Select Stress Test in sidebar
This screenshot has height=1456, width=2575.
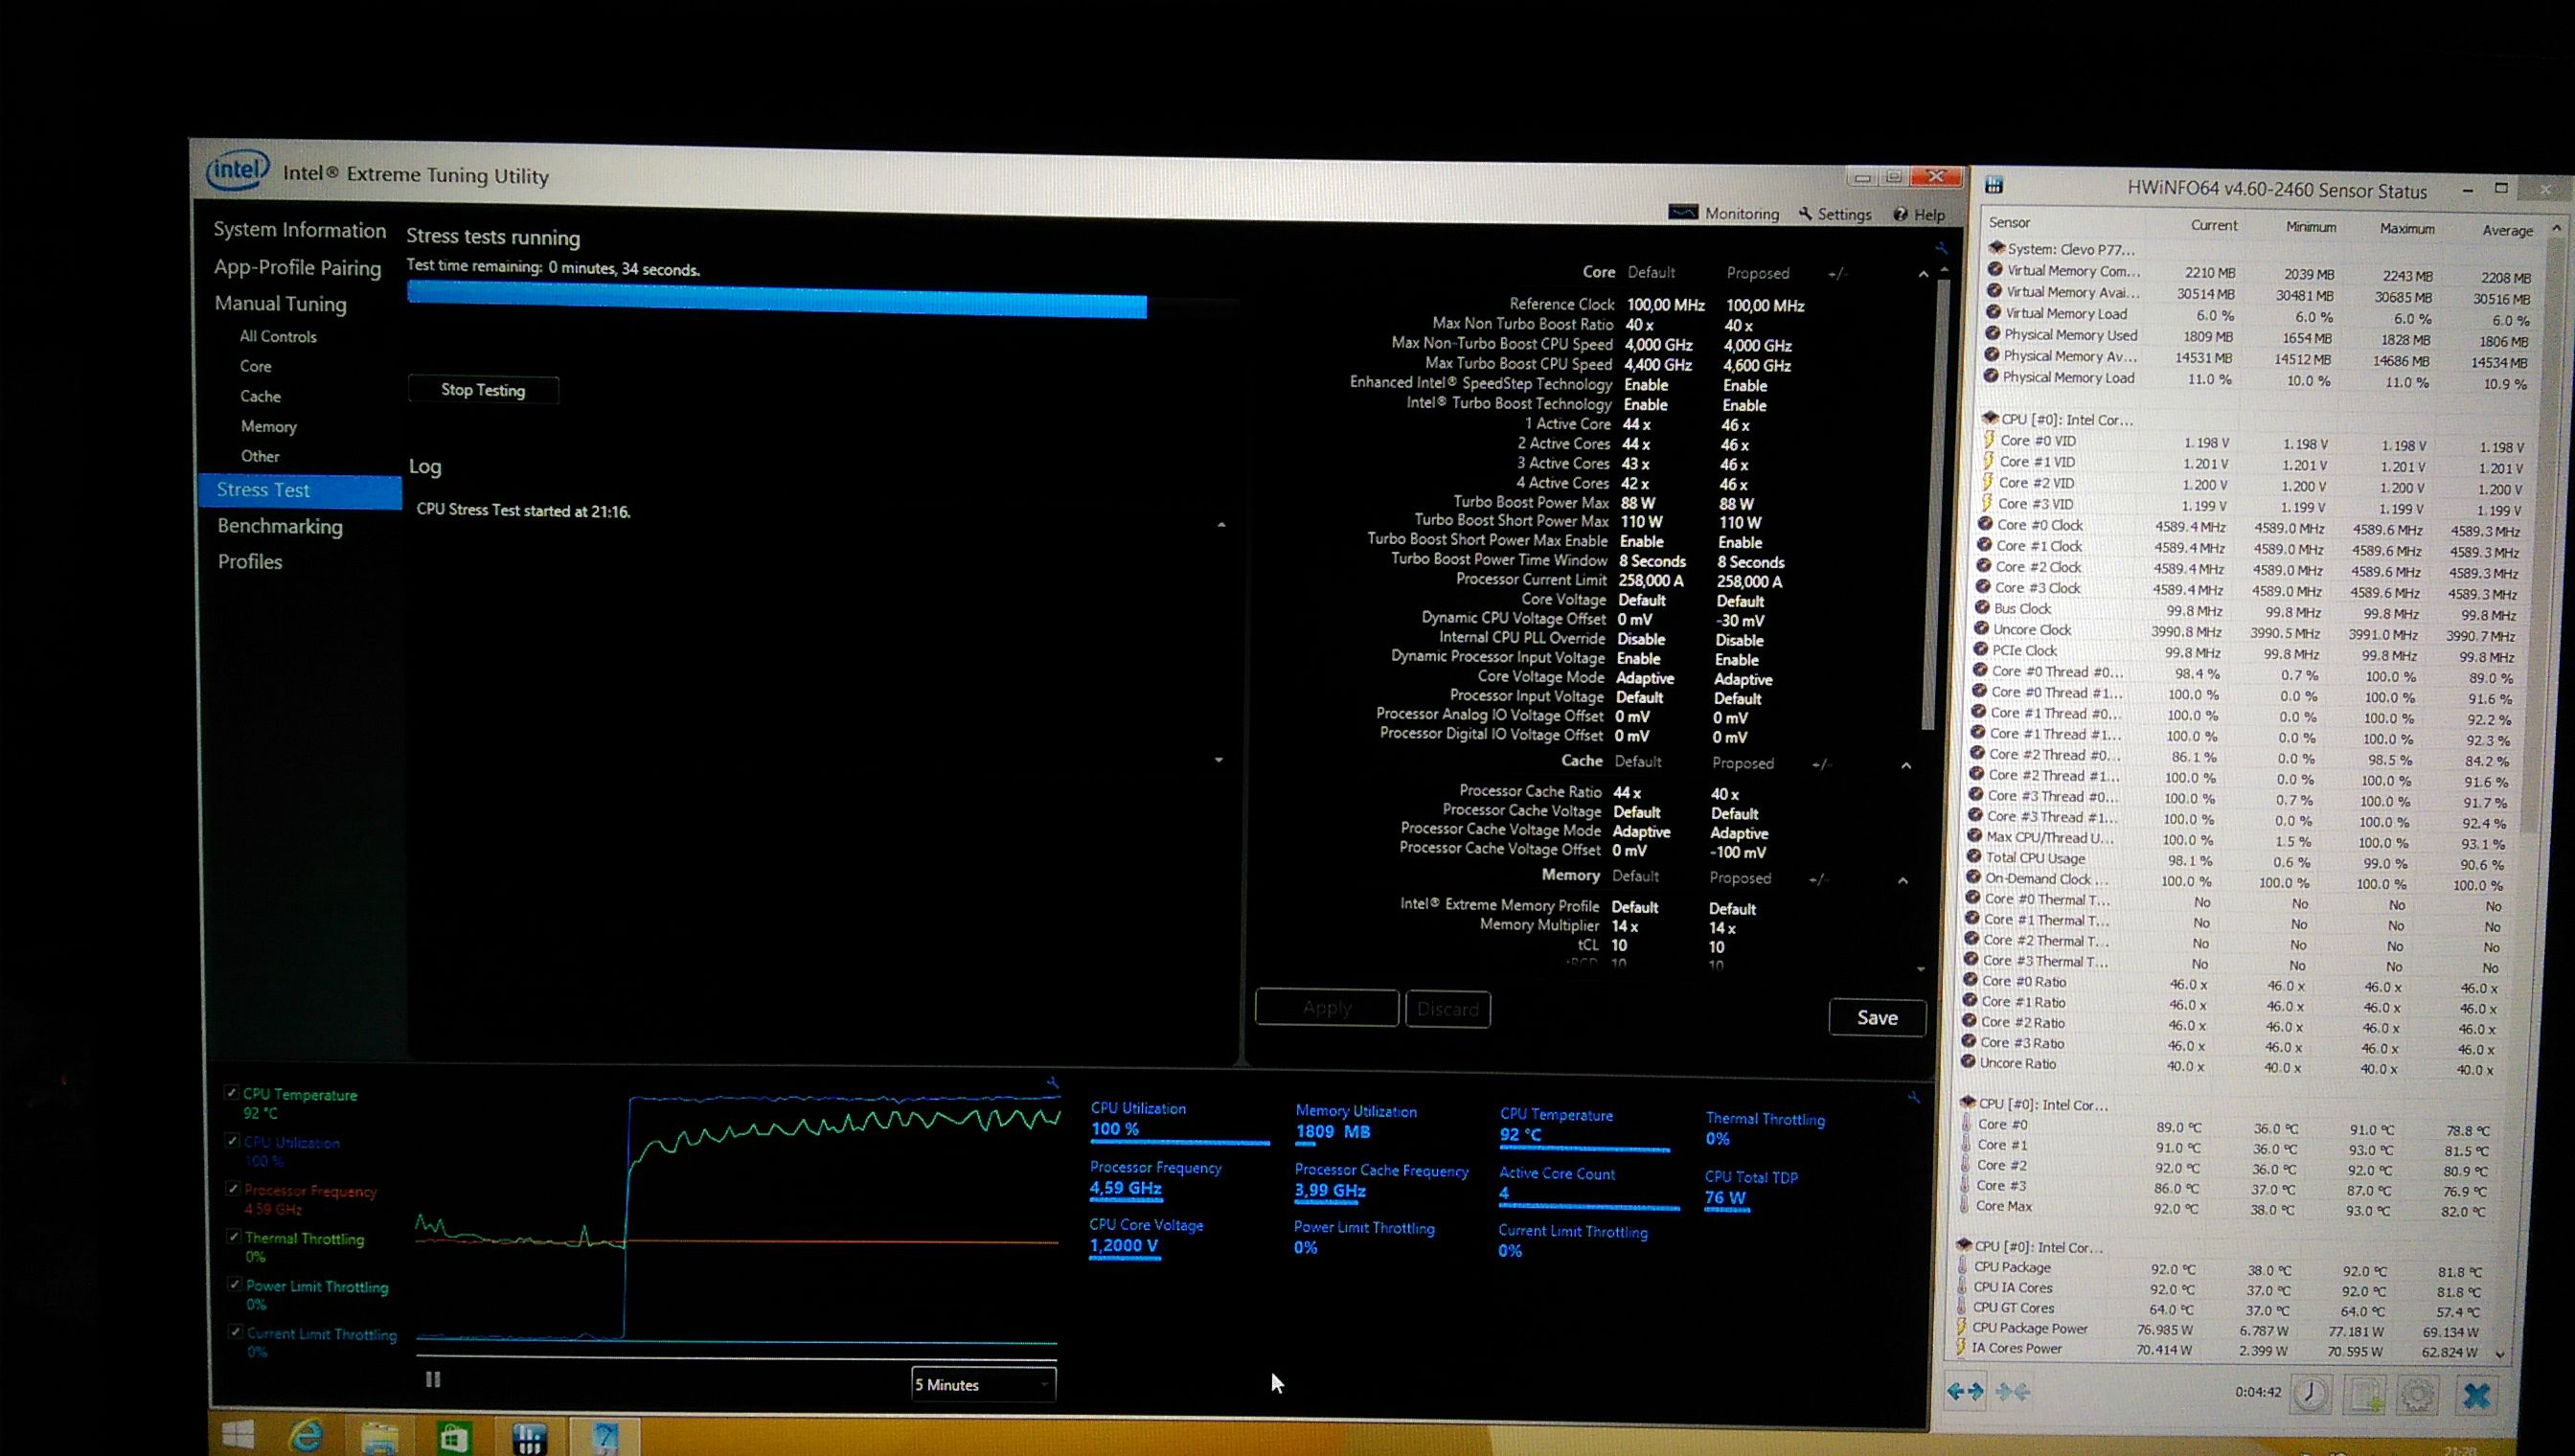click(x=300, y=490)
